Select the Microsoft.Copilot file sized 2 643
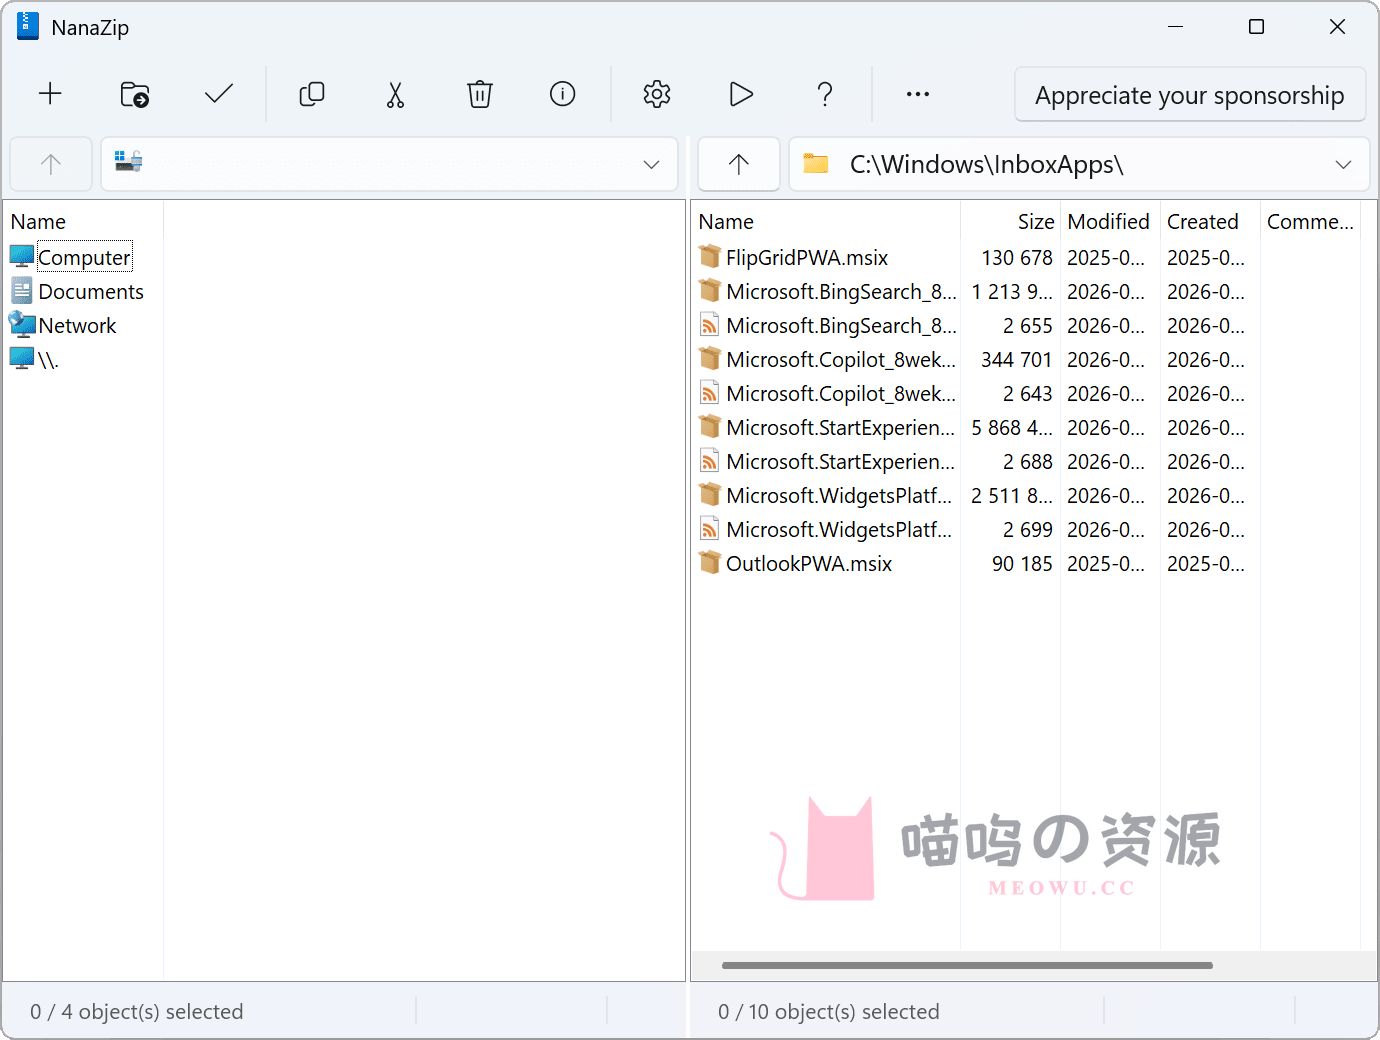Viewport: 1380px width, 1040px height. [x=841, y=394]
